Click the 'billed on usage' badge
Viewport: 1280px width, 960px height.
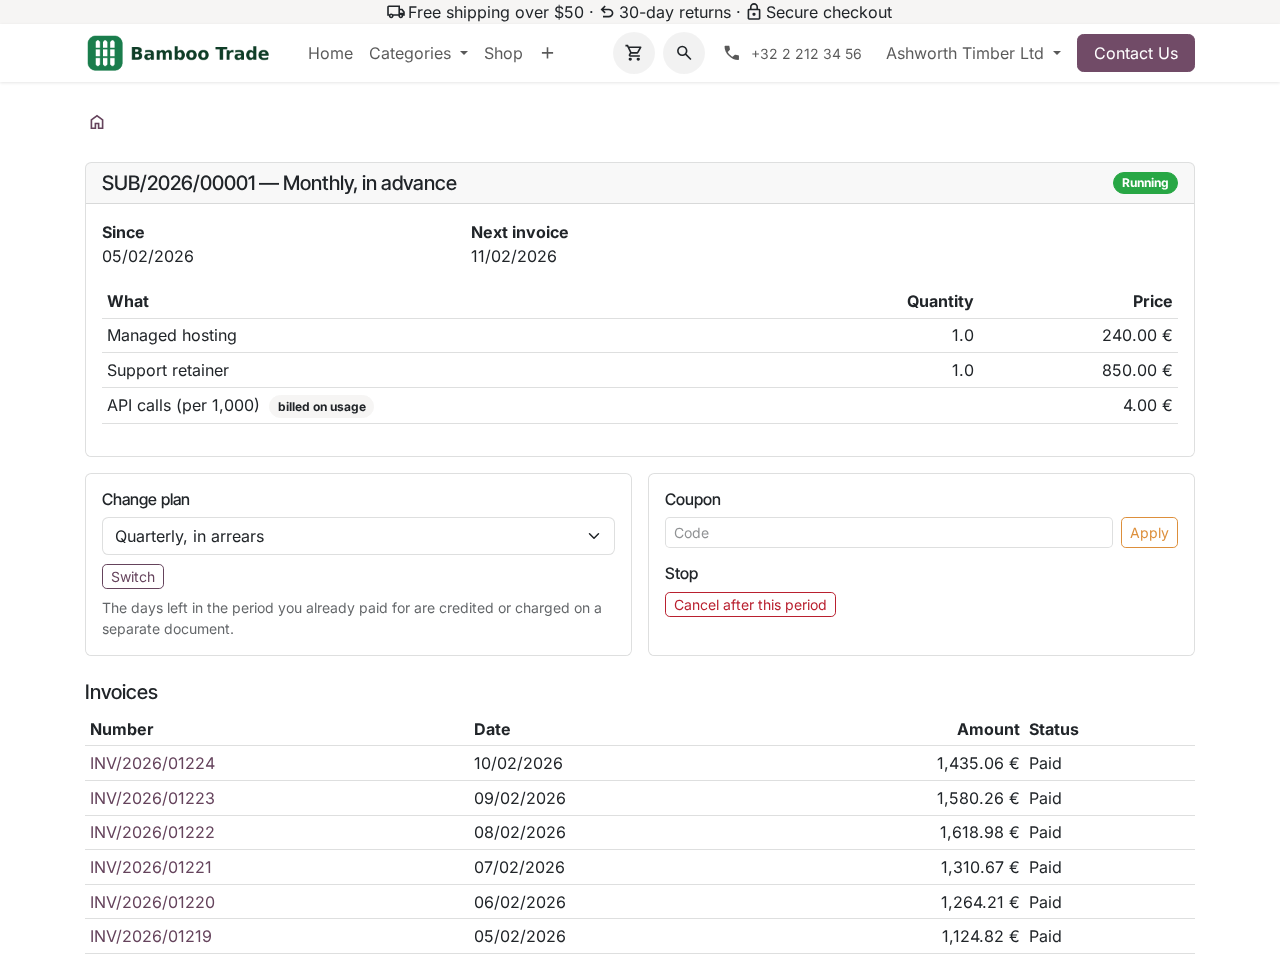coord(321,406)
